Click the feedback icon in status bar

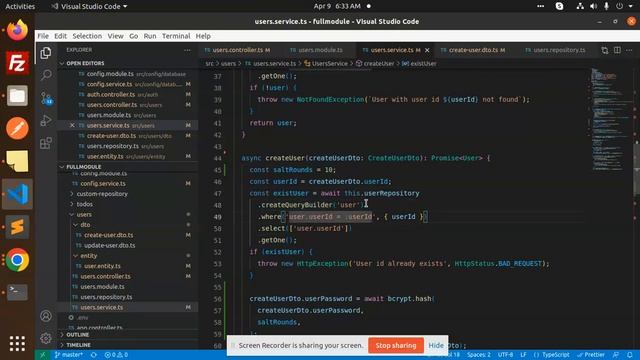pyautogui.click(x=616, y=355)
